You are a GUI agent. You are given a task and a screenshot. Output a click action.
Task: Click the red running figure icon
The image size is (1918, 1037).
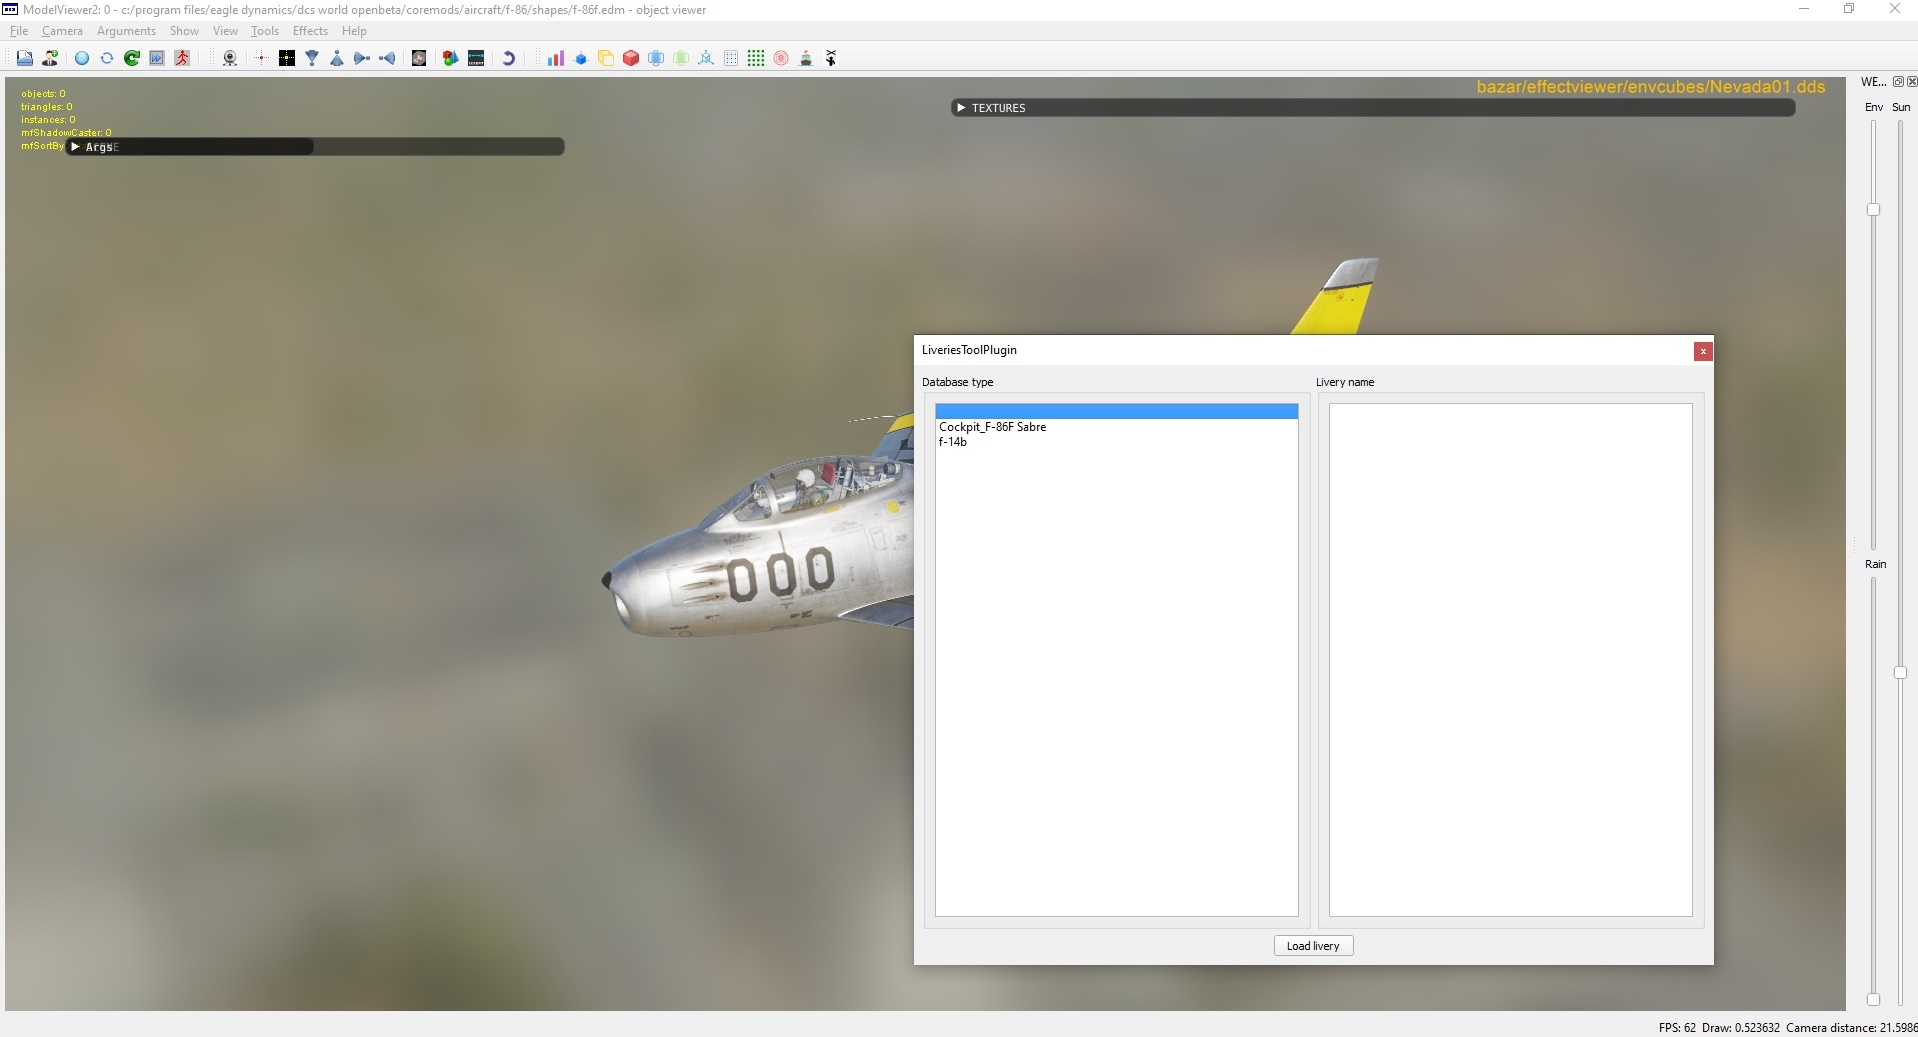click(x=182, y=58)
